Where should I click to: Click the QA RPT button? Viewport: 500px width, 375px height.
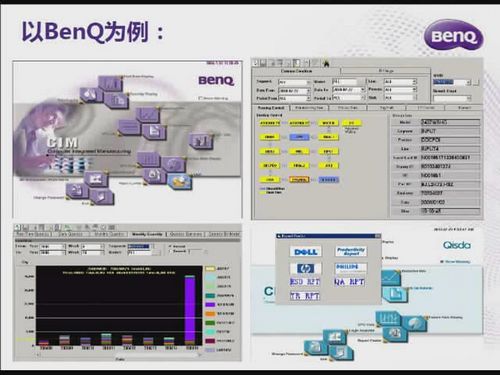(349, 282)
